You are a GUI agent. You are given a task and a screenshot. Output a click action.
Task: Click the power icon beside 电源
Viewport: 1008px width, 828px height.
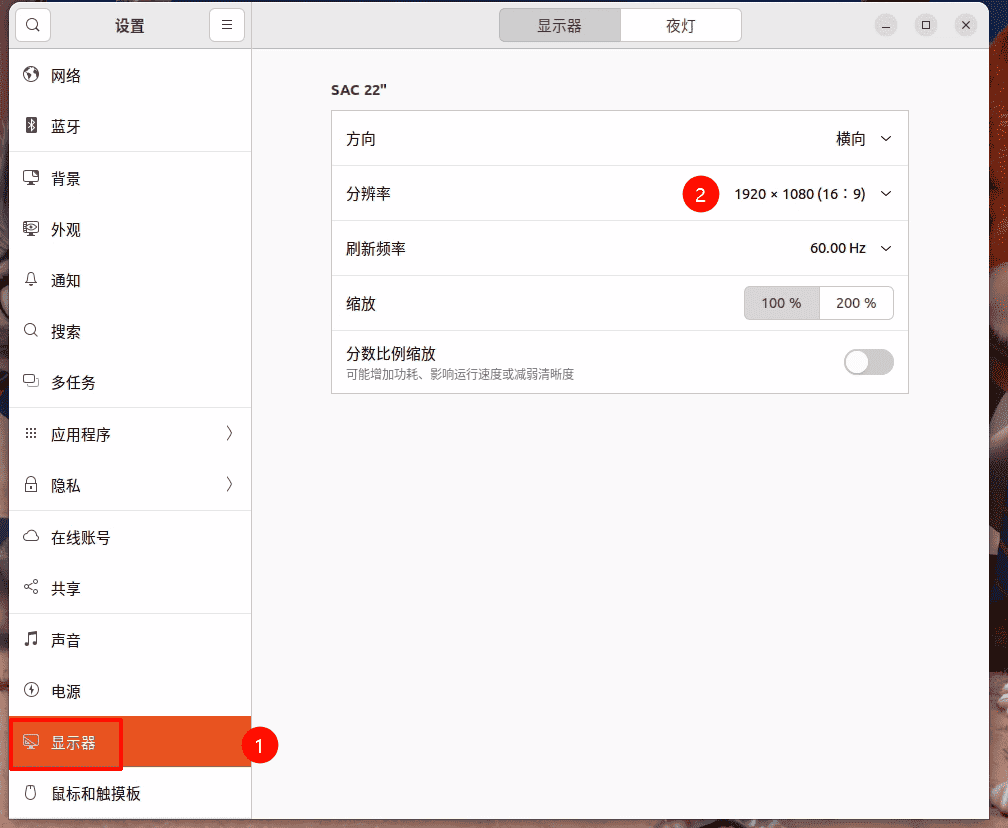31,690
